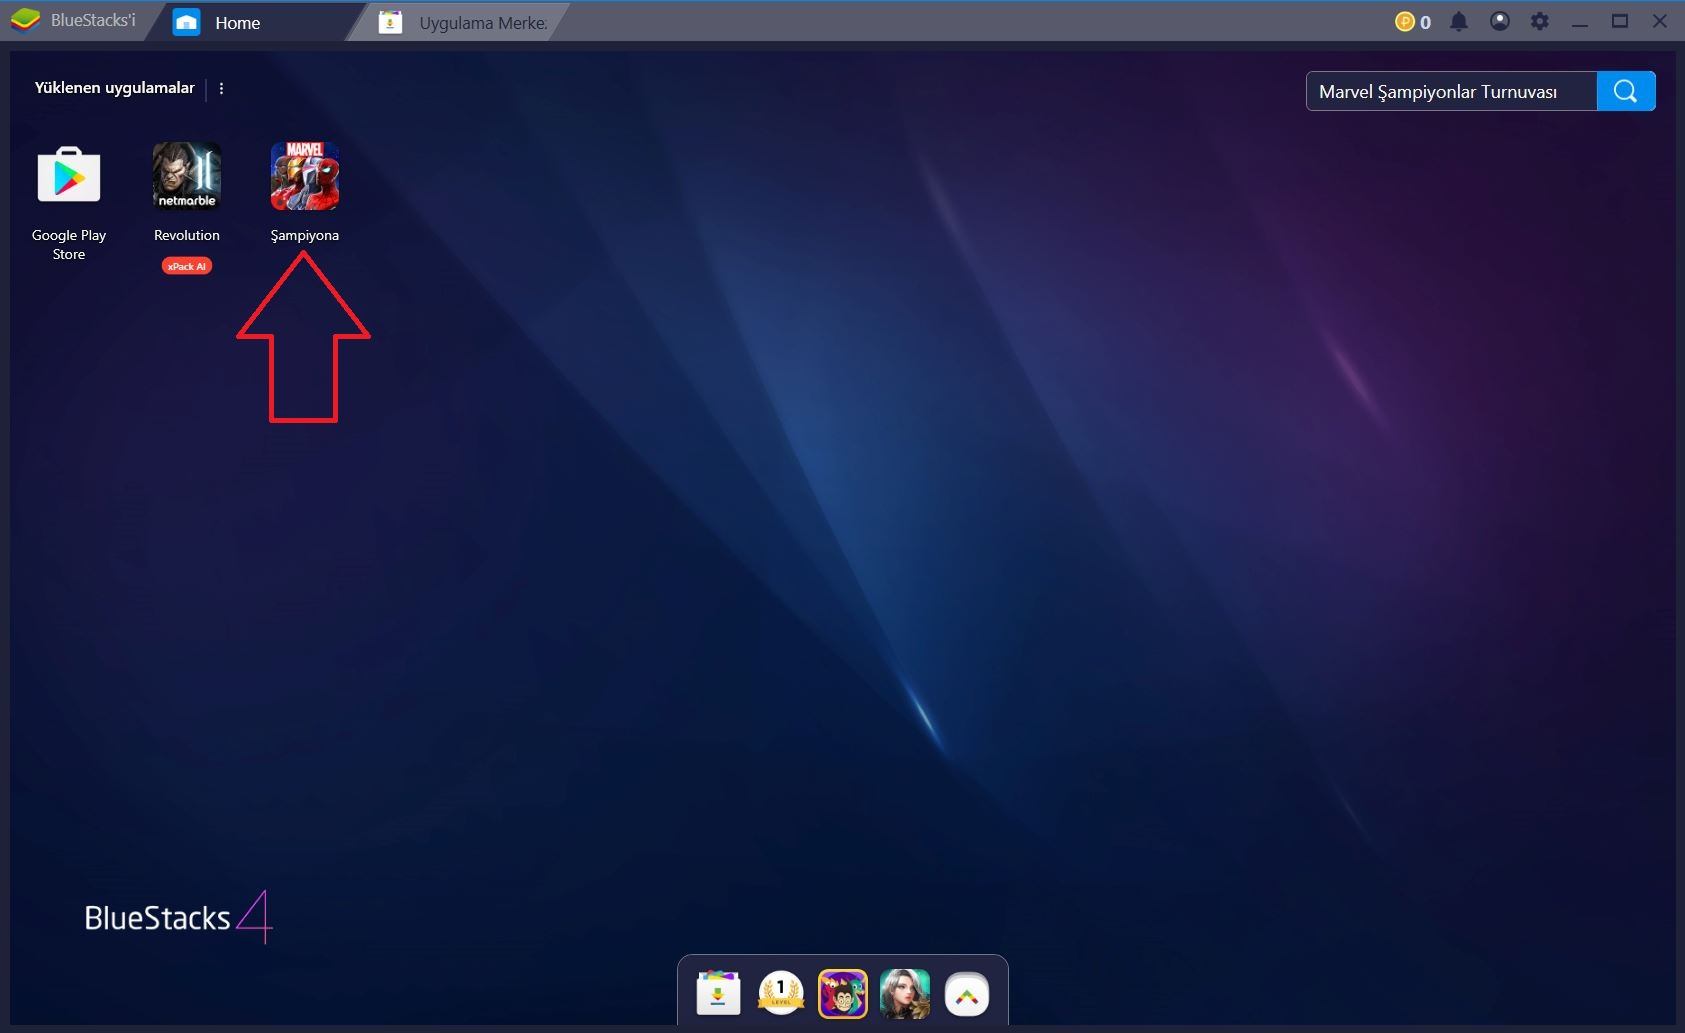The width and height of the screenshot is (1685, 1033).
Task: Click the Şampiyona app label
Action: pos(305,235)
